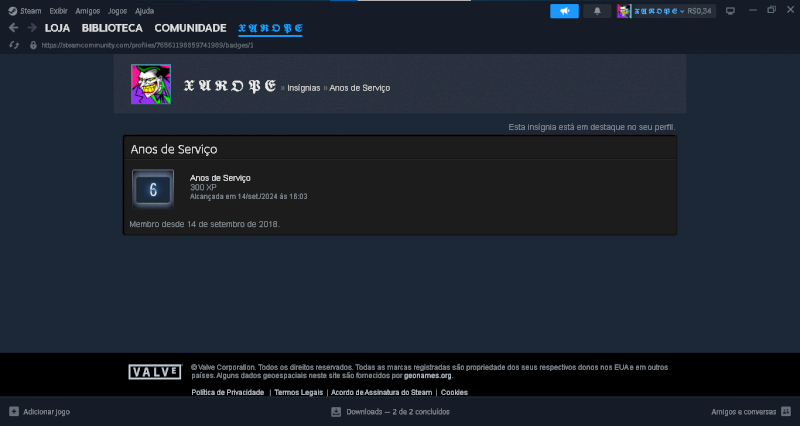The height and width of the screenshot is (426, 800).
Task: Click the Adicionar jogo label
Action: (x=46, y=412)
